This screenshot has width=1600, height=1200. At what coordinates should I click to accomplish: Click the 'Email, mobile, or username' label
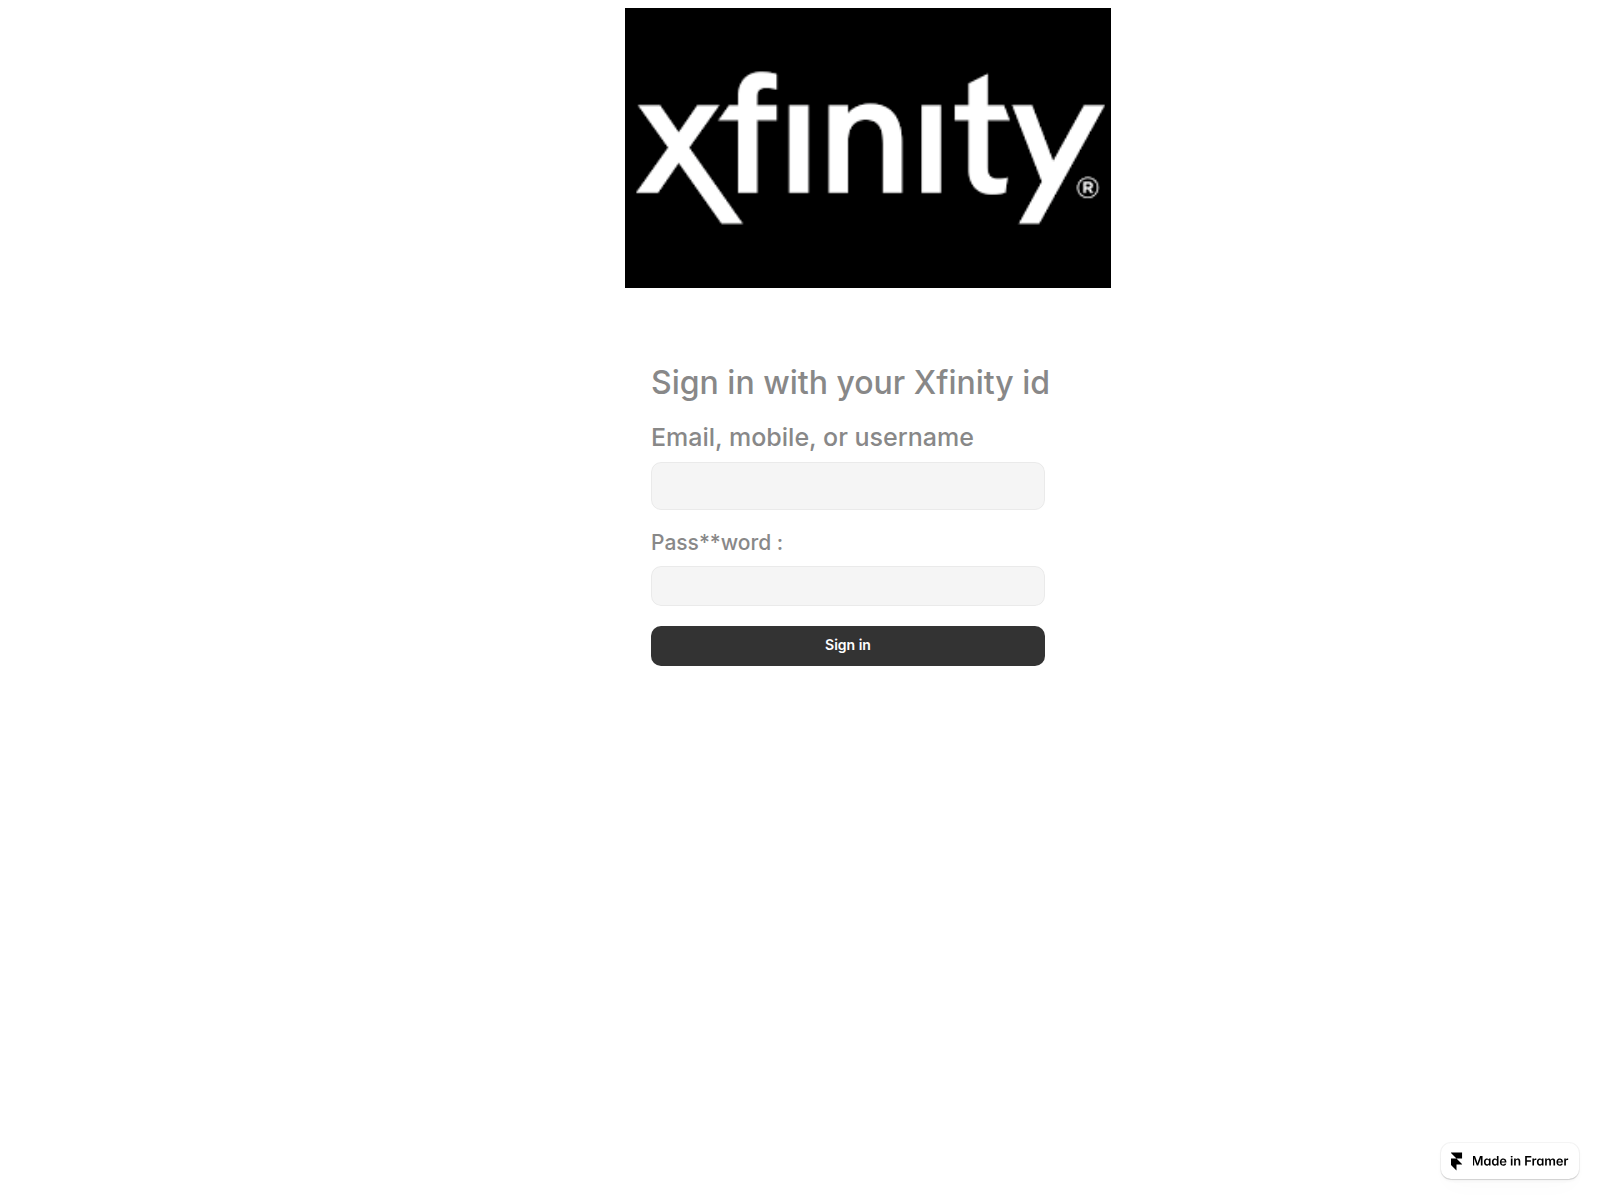coord(812,438)
